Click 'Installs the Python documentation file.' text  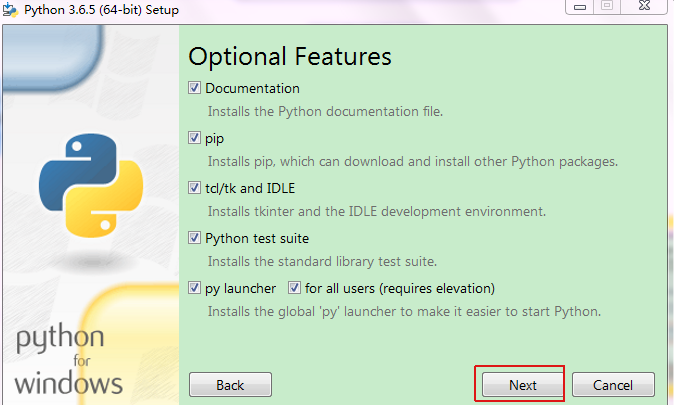325,112
